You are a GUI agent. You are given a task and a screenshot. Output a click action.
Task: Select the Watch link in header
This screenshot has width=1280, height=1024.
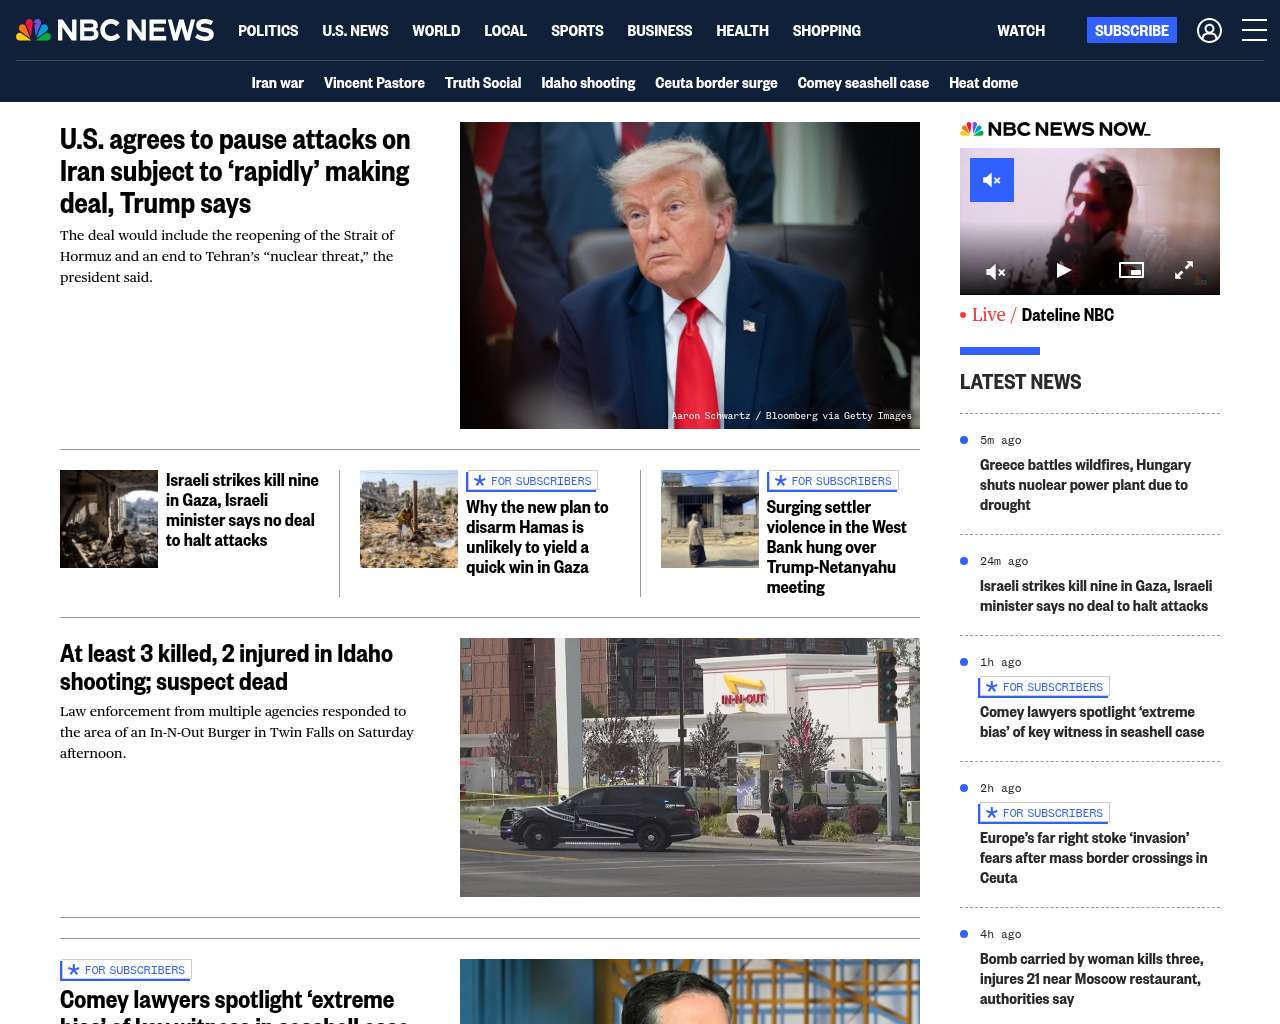[x=1021, y=31]
